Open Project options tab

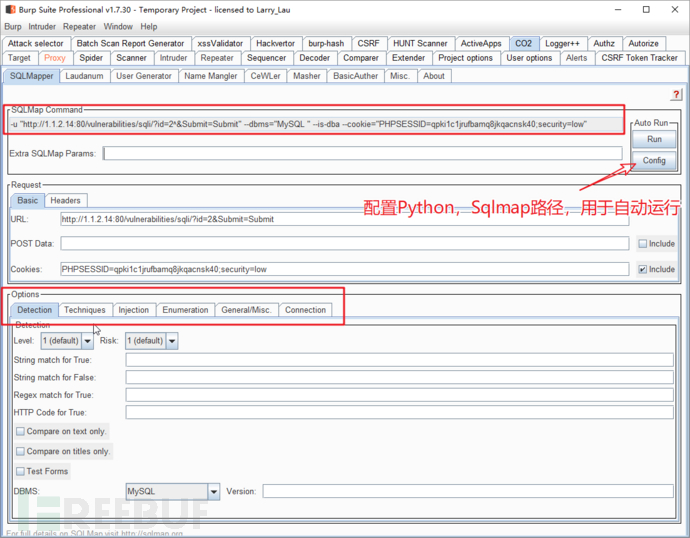click(465, 58)
